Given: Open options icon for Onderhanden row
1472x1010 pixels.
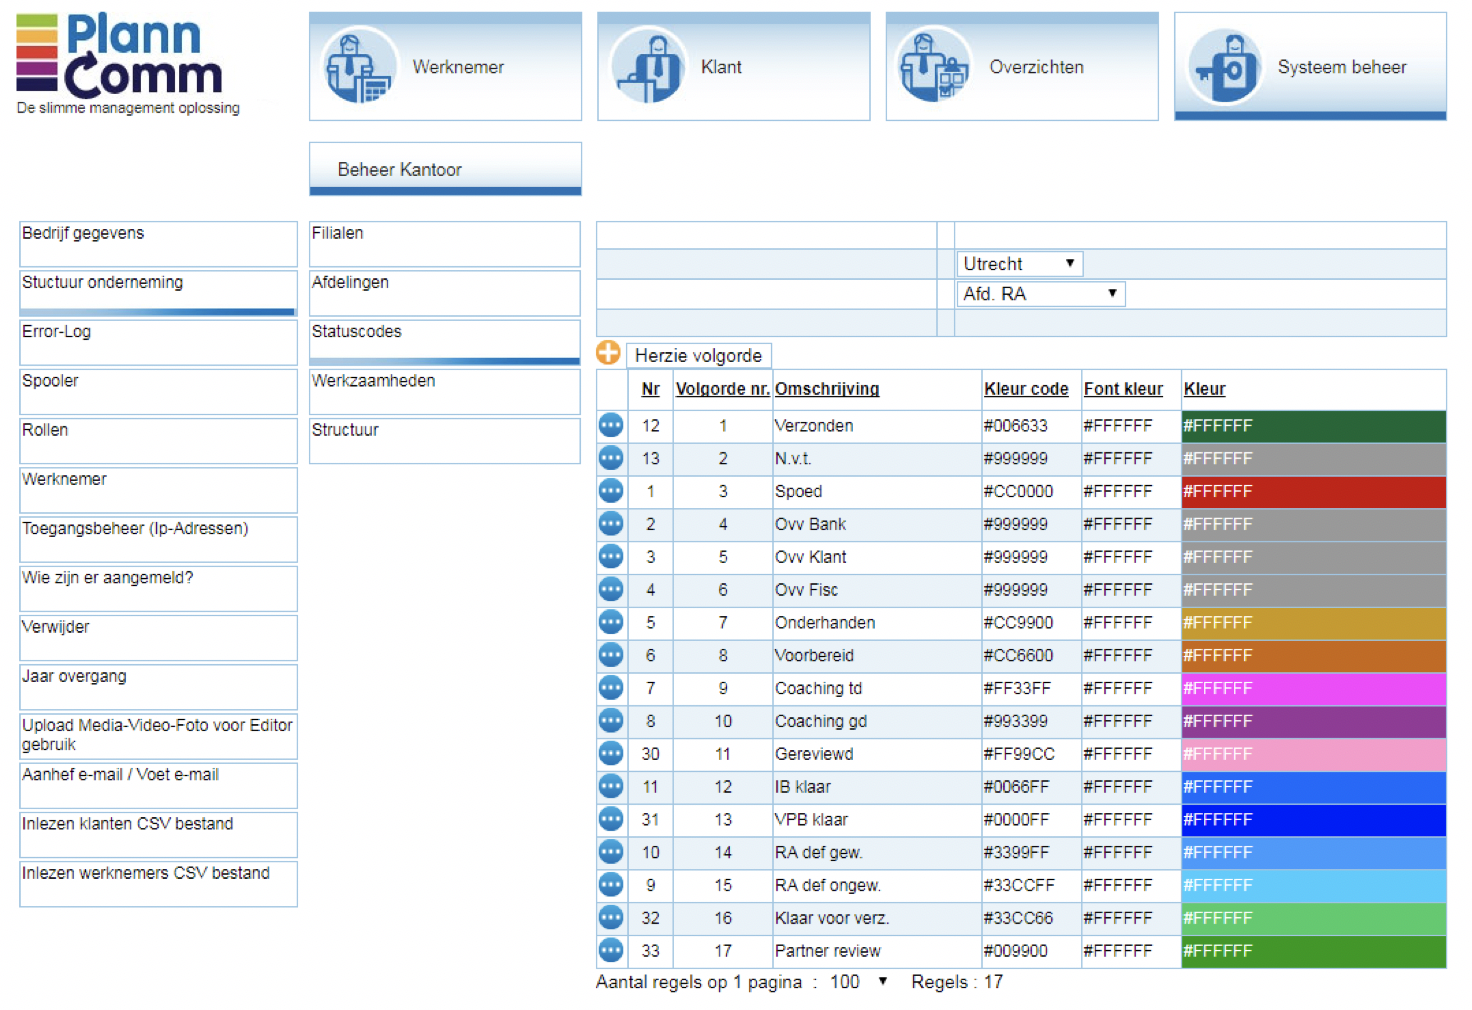Looking at the screenshot, I should [x=611, y=622].
